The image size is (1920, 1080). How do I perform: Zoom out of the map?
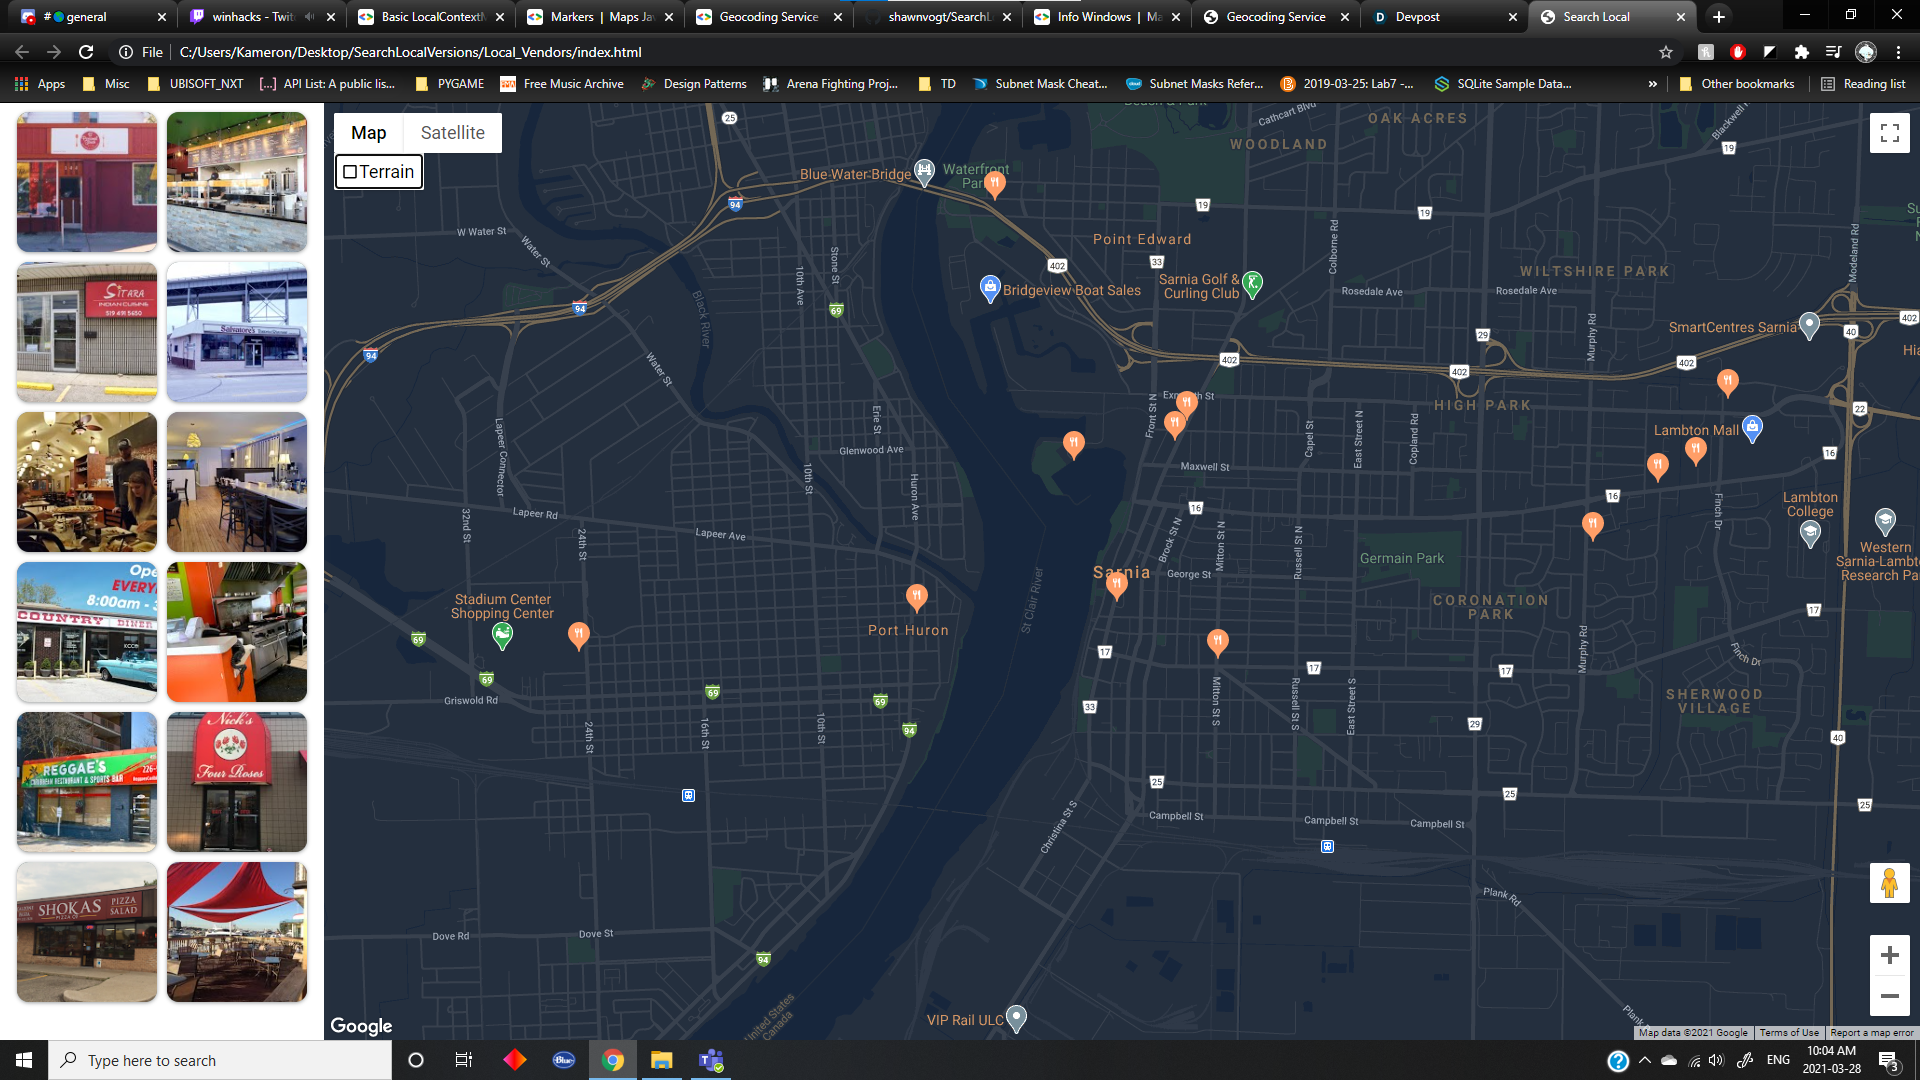coord(1889,996)
